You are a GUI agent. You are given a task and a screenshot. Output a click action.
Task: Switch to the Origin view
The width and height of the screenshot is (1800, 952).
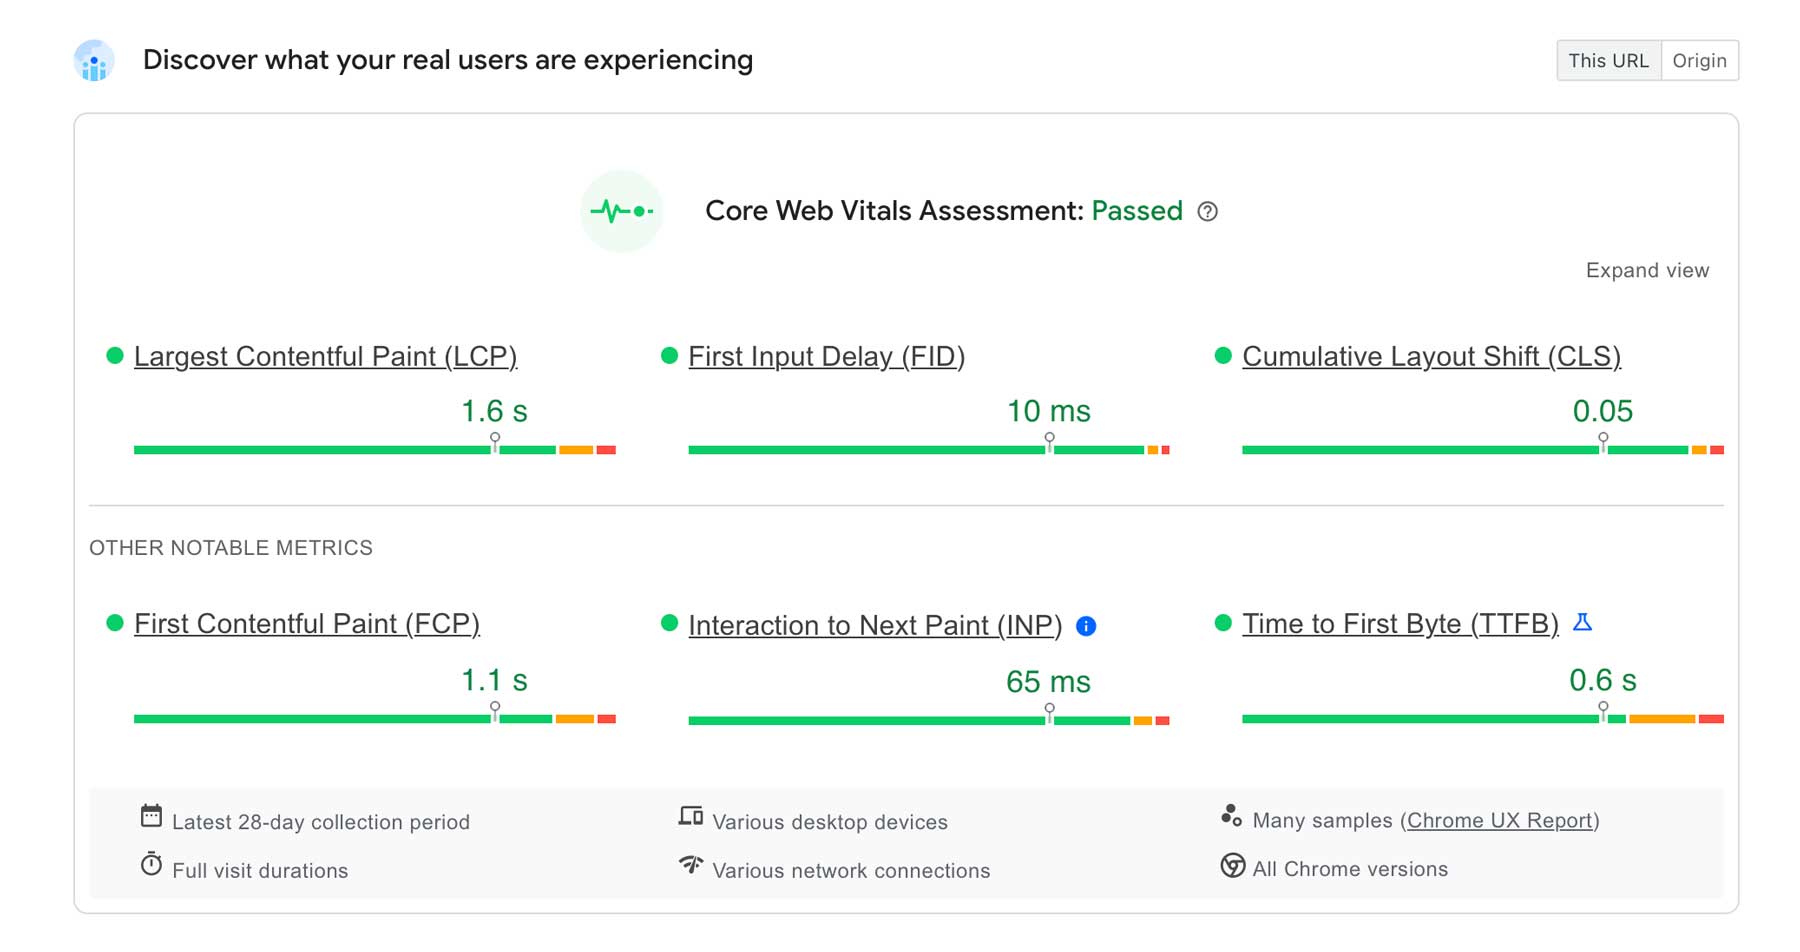[1700, 60]
